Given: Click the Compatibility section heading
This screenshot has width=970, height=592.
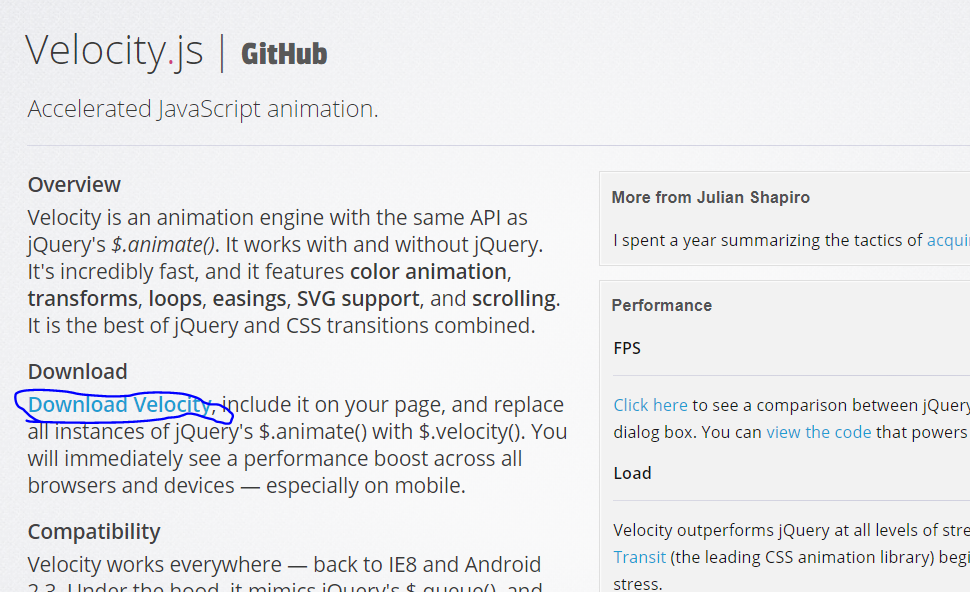Looking at the screenshot, I should pos(94,531).
